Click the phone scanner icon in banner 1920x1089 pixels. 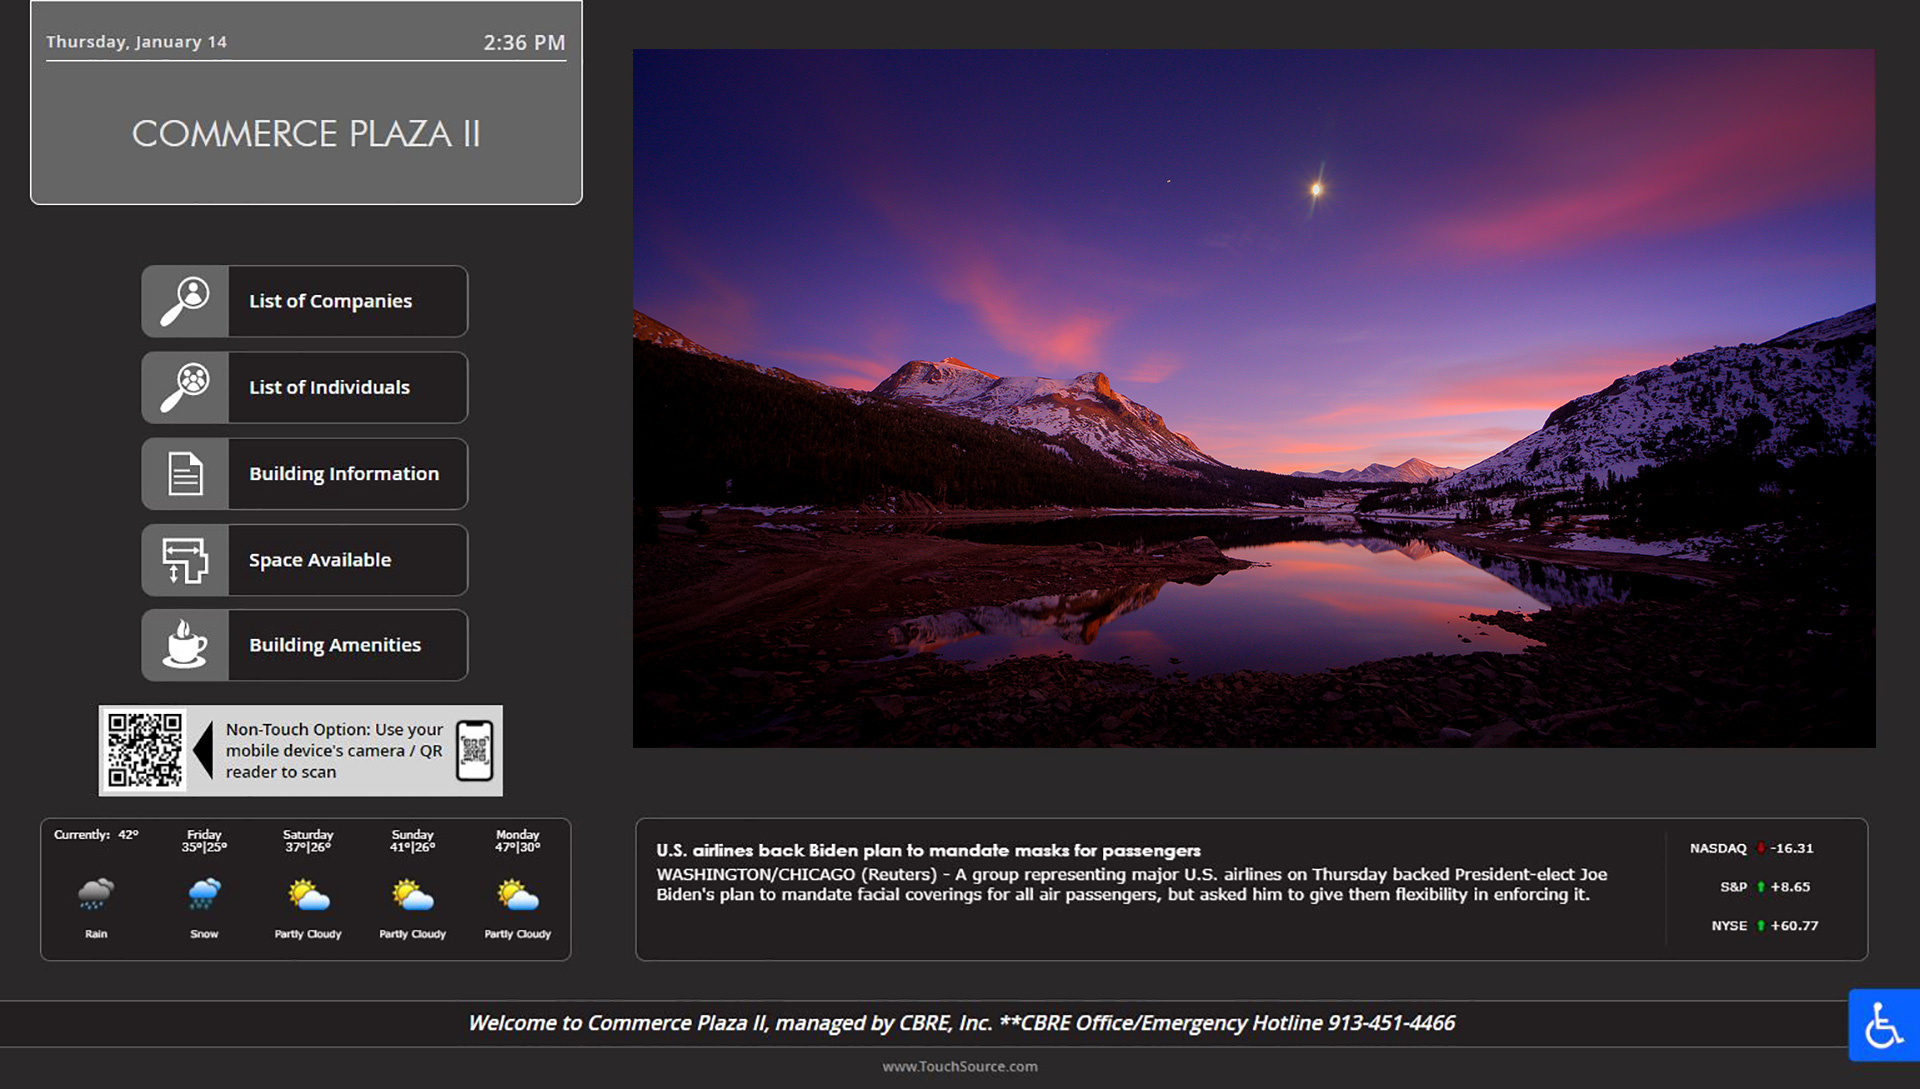pyautogui.click(x=475, y=750)
